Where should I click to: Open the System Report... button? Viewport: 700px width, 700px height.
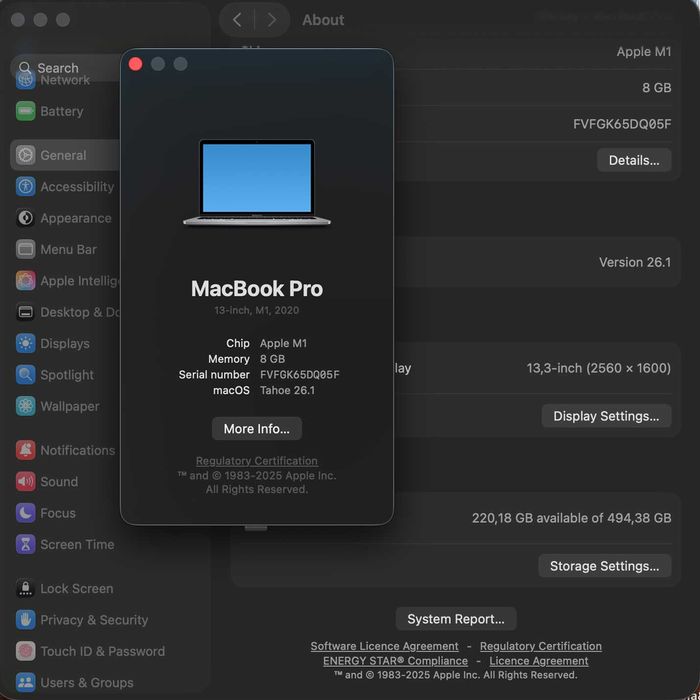[456, 619]
